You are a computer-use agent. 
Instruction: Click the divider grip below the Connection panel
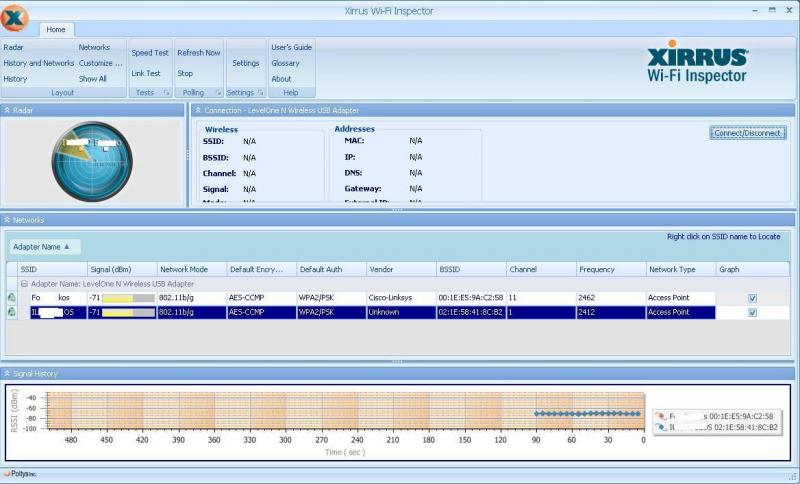(x=397, y=210)
